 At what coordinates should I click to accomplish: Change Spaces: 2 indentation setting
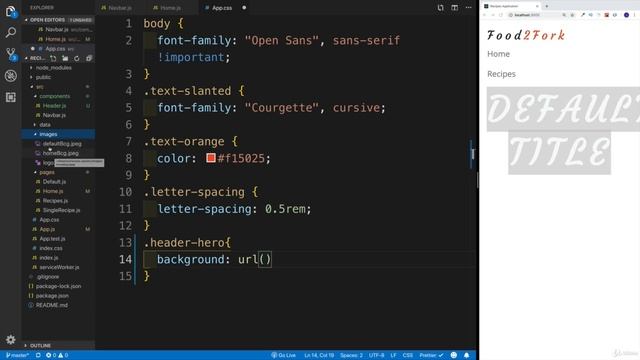point(351,355)
